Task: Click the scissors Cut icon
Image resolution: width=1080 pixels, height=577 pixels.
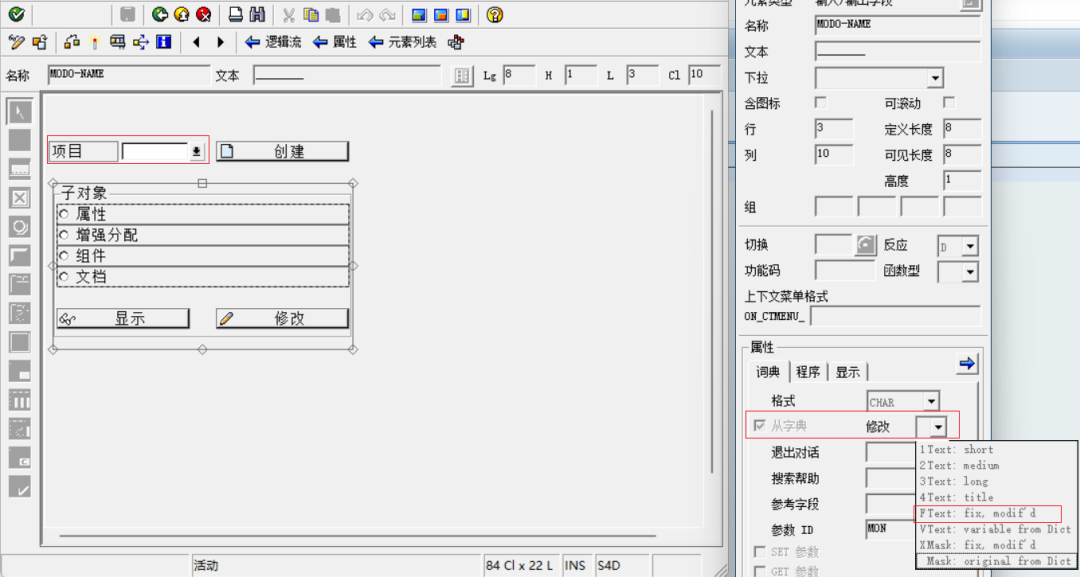Action: 289,14
